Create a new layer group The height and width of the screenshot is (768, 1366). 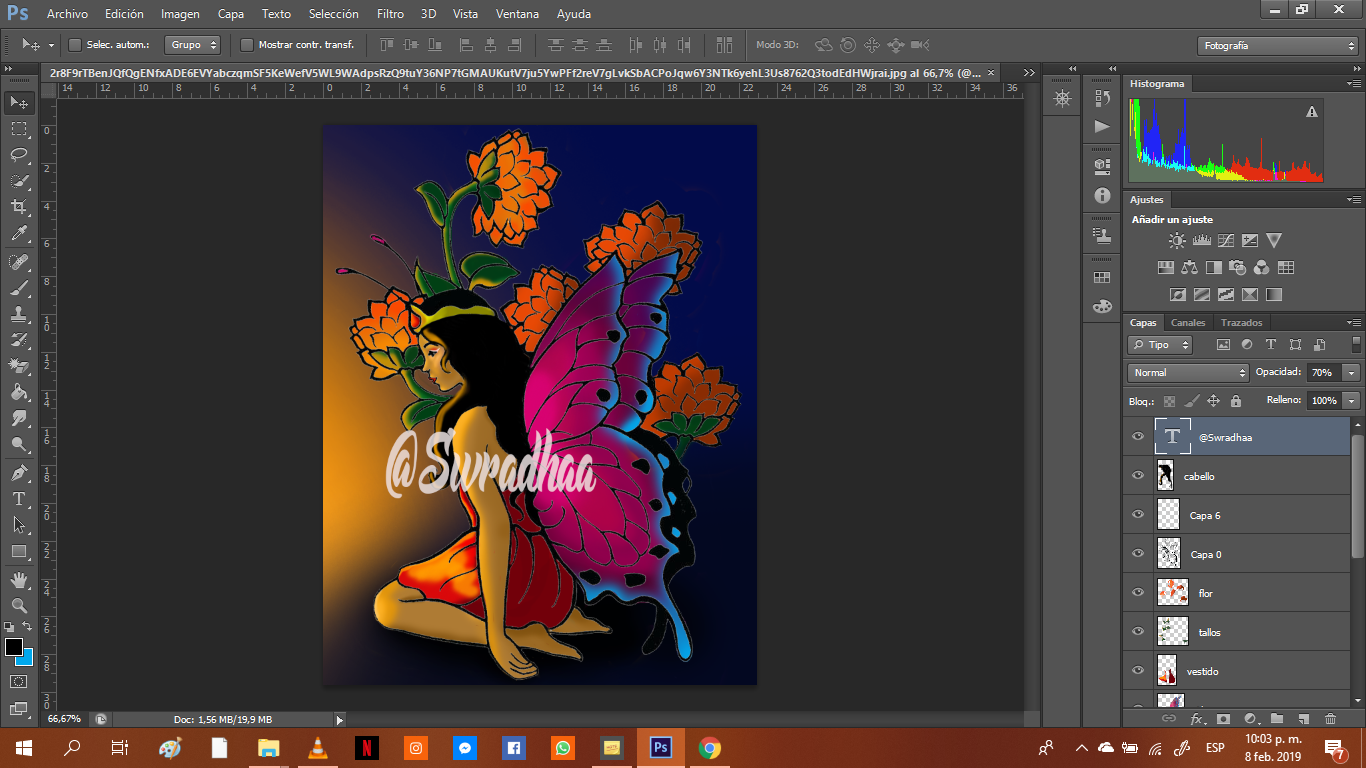pos(1277,718)
